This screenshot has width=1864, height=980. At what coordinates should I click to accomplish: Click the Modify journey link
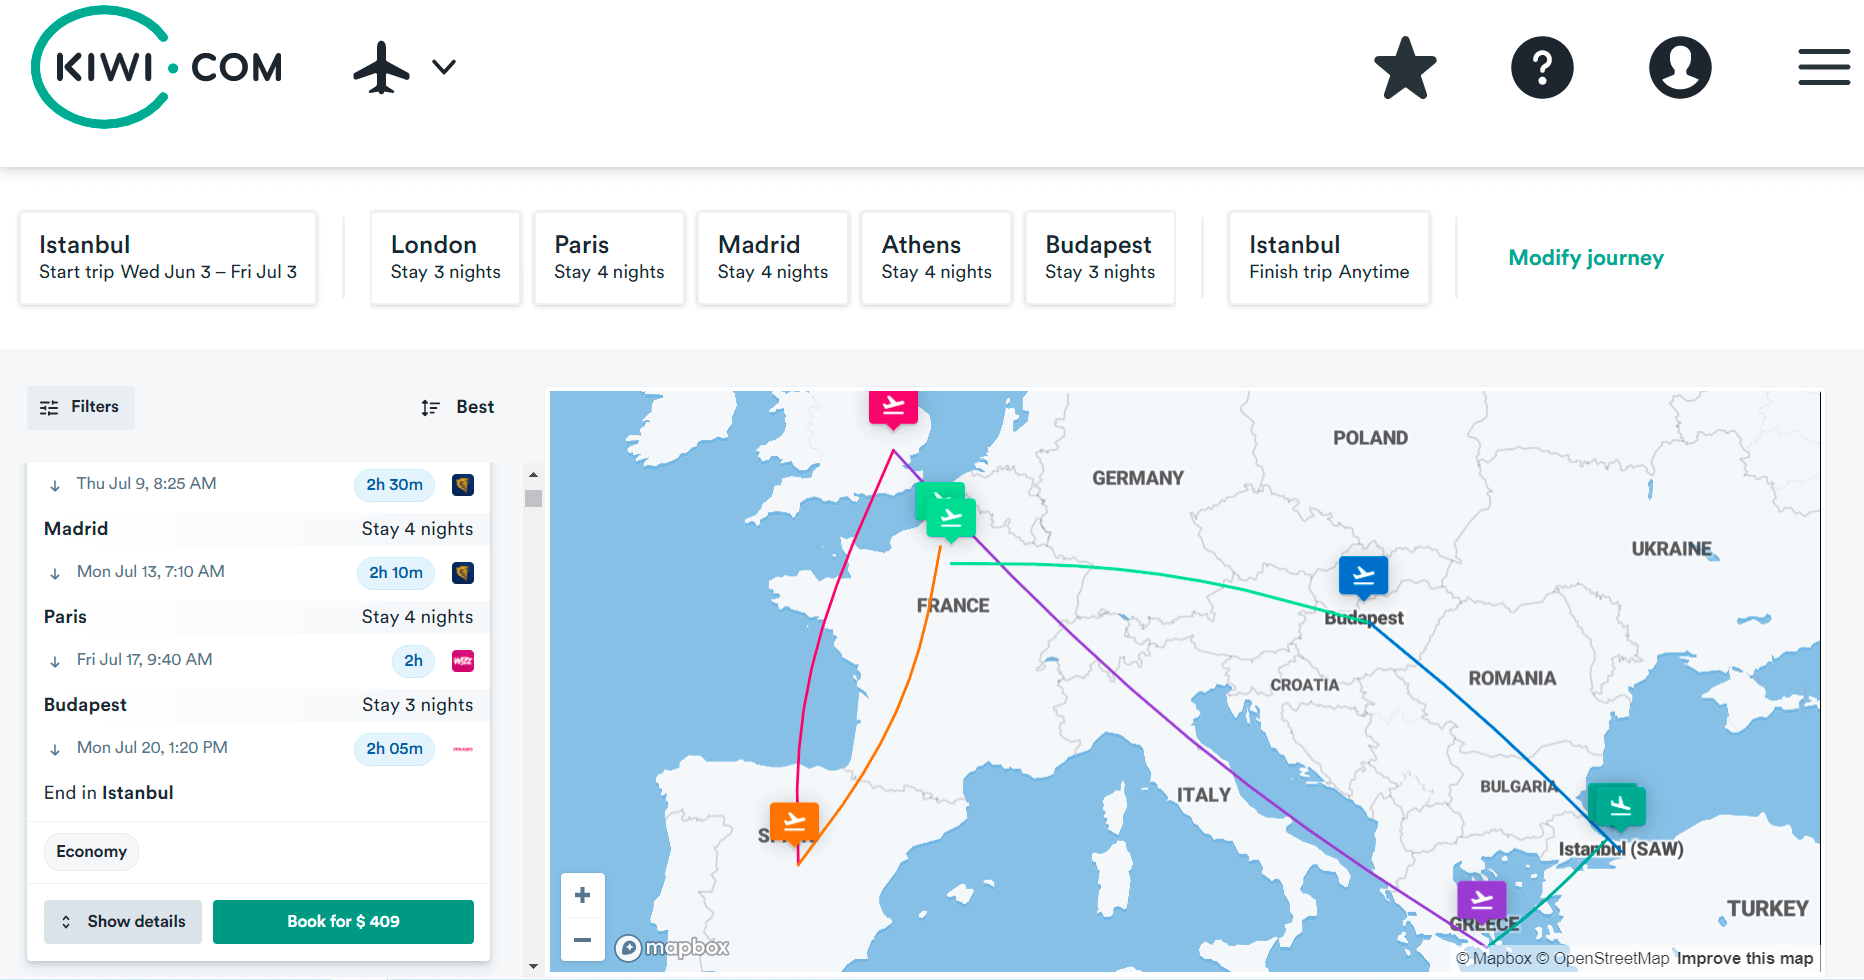coord(1585,258)
